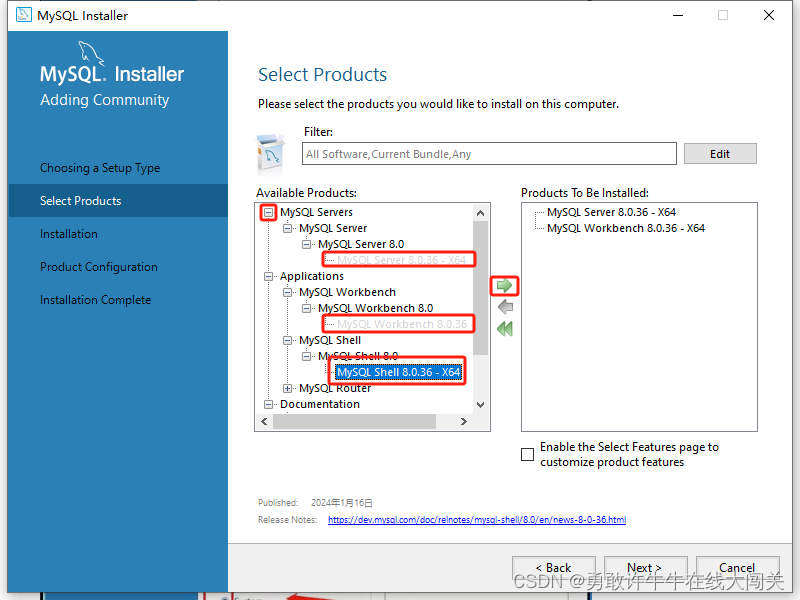Click the gray remove-product left arrow
This screenshot has width=800, height=600.
tap(505, 307)
